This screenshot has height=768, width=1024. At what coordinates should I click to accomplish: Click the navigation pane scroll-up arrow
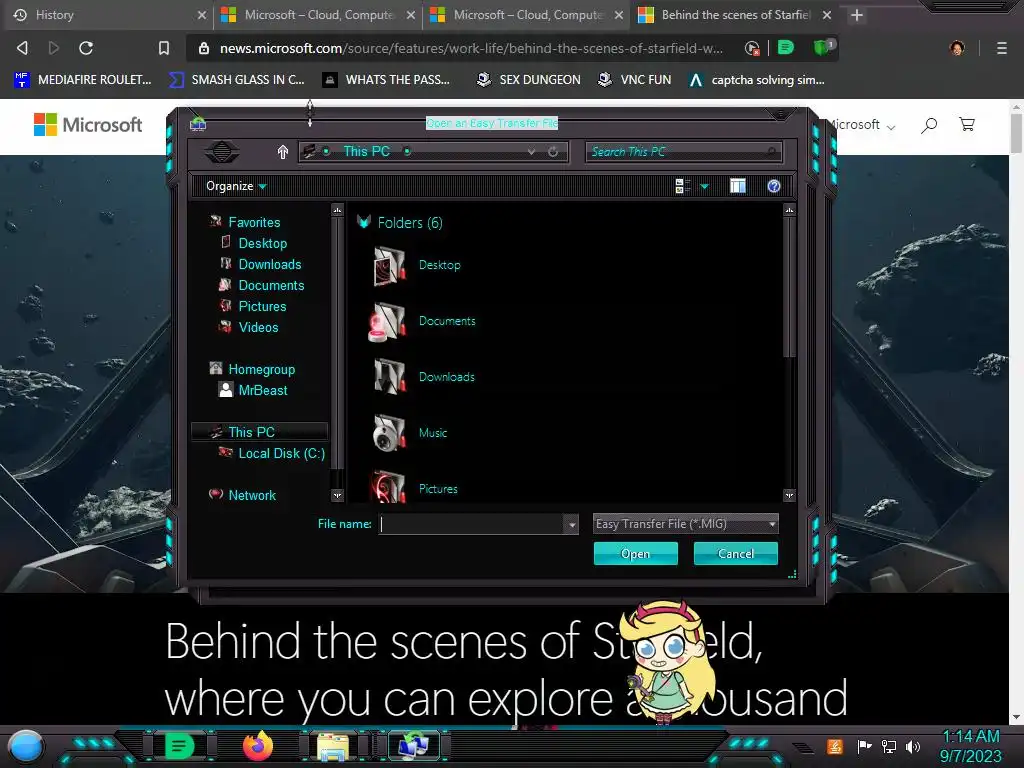337,210
